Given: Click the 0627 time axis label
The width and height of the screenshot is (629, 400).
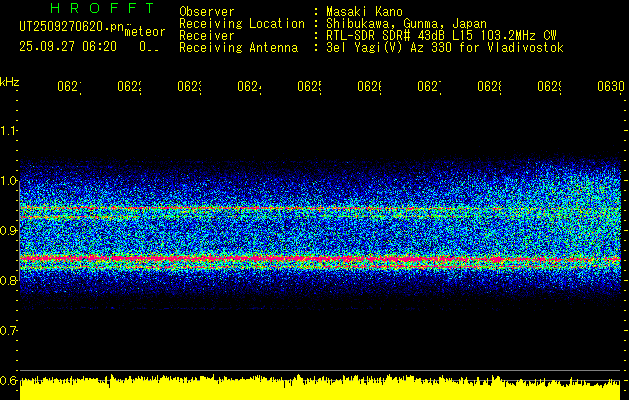Looking at the screenshot, I should (x=429, y=87).
